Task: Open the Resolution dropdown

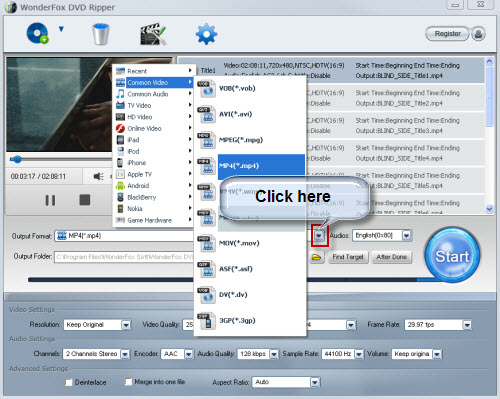Action: [x=126, y=325]
